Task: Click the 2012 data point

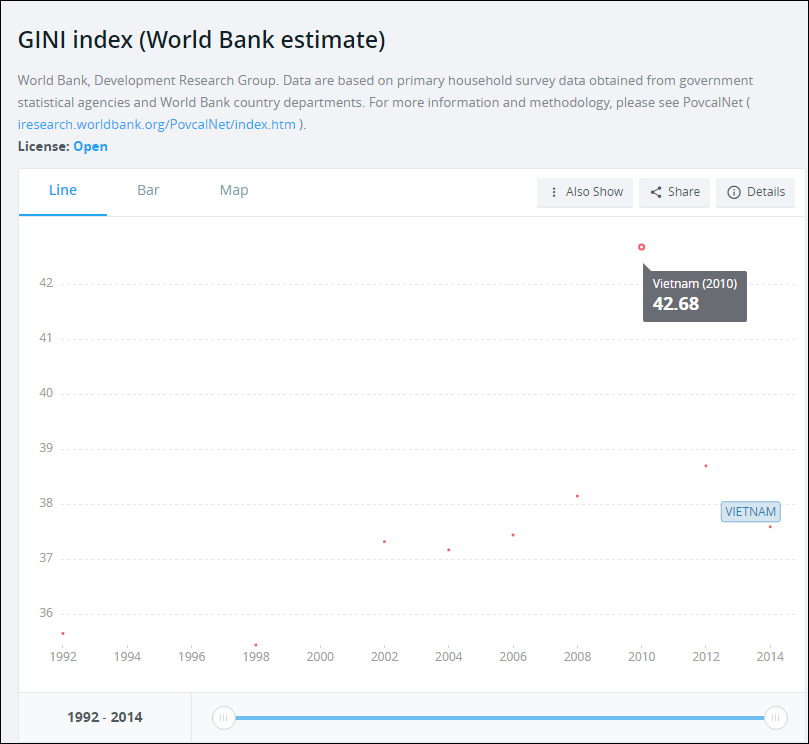Action: coord(706,466)
